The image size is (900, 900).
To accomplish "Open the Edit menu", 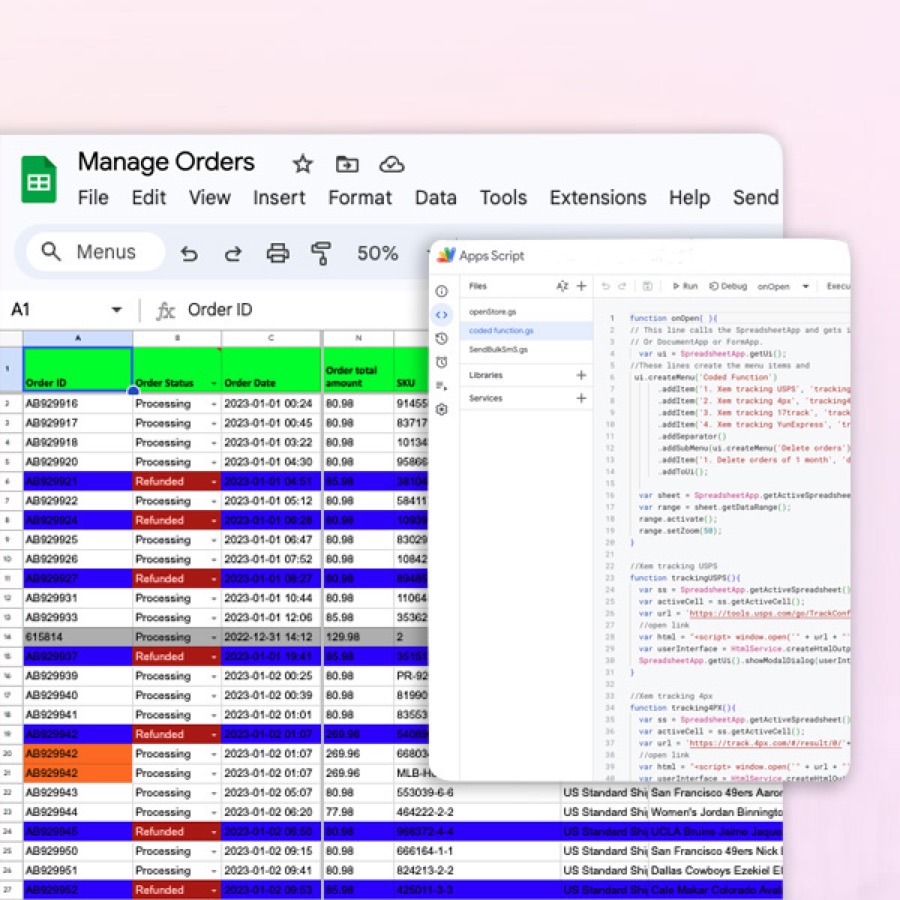I will pos(149,197).
